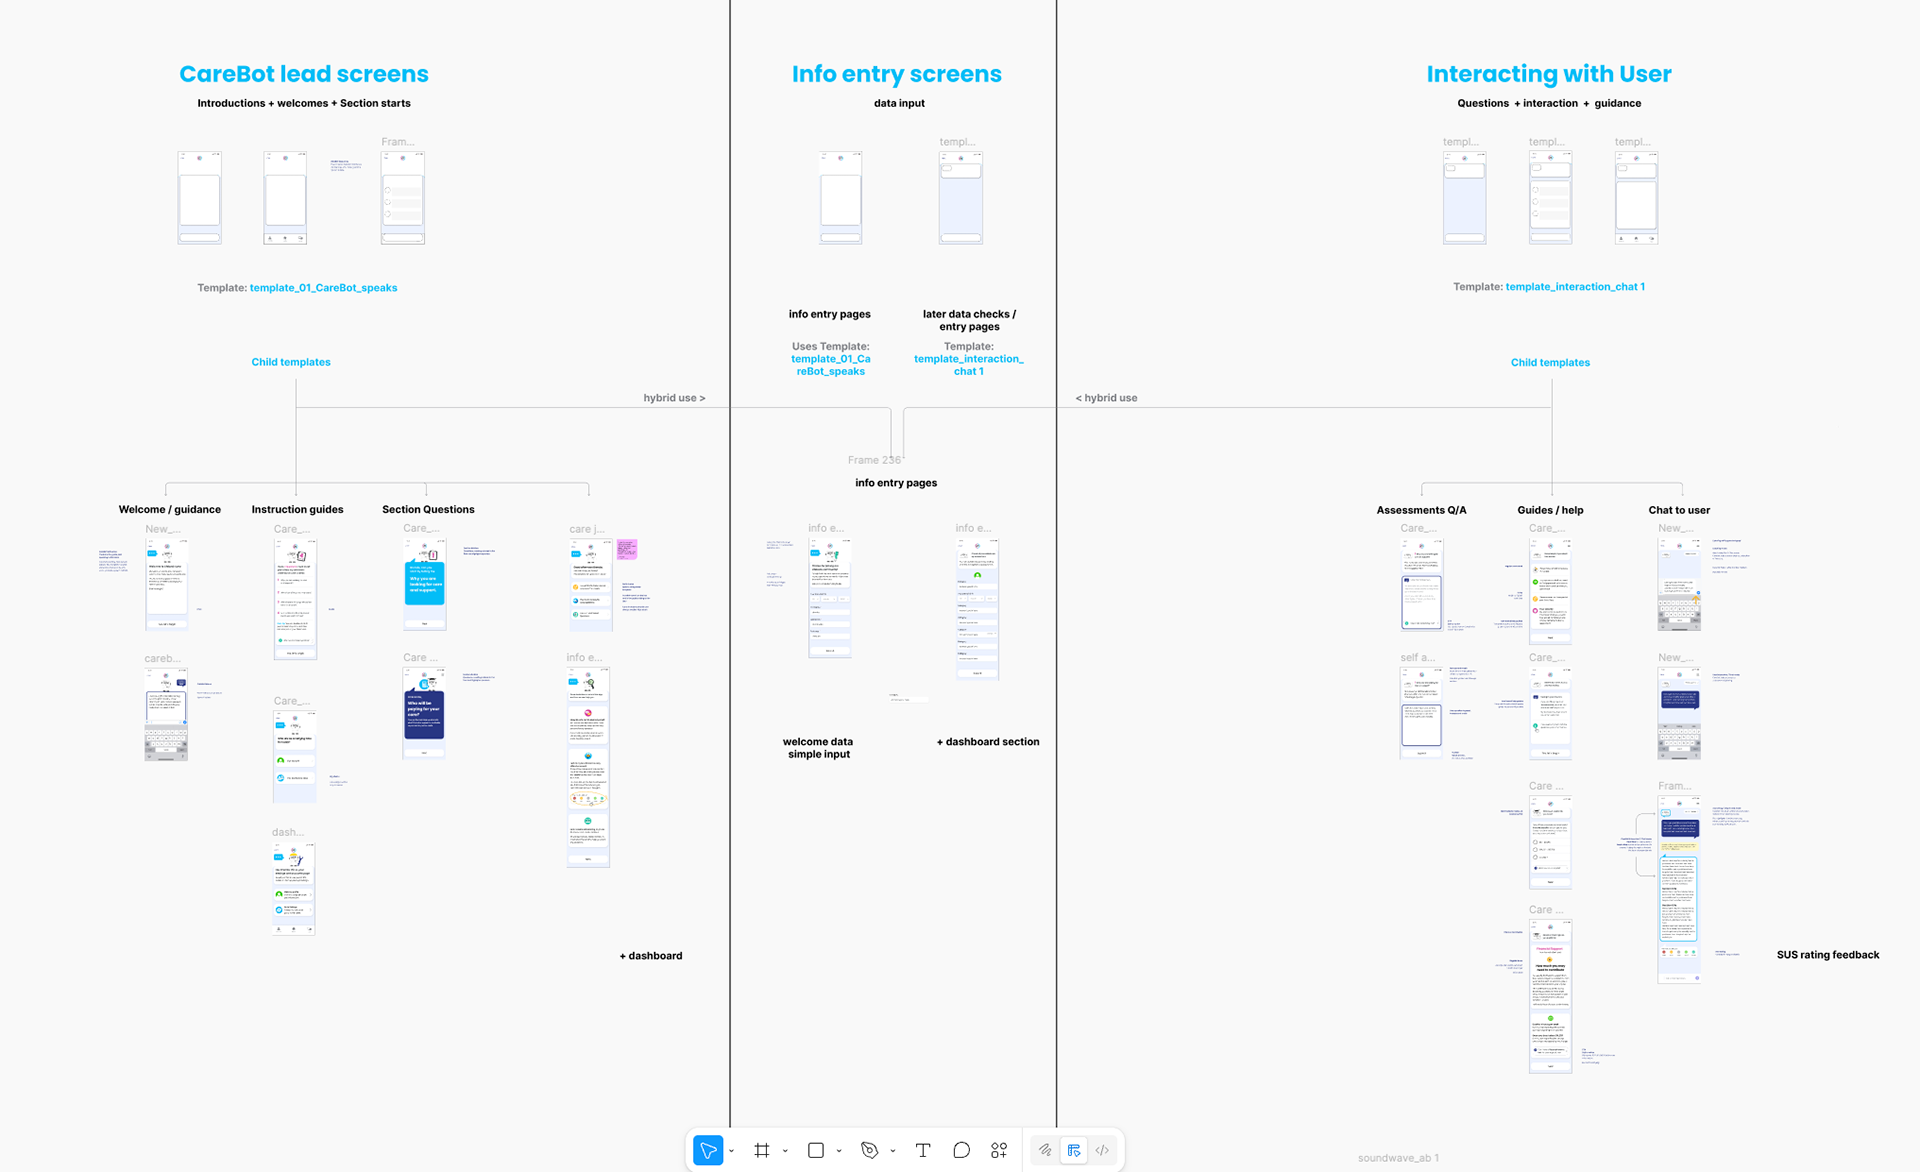
Task: Click the template_01_CareBot_speaks link under CareBot lead screens
Action: click(x=323, y=288)
